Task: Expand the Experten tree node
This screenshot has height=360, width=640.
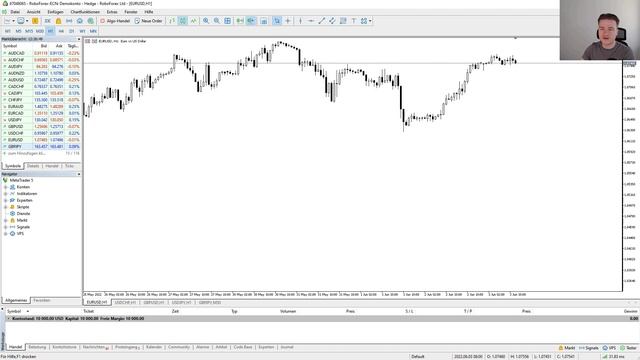Action: tap(6, 200)
